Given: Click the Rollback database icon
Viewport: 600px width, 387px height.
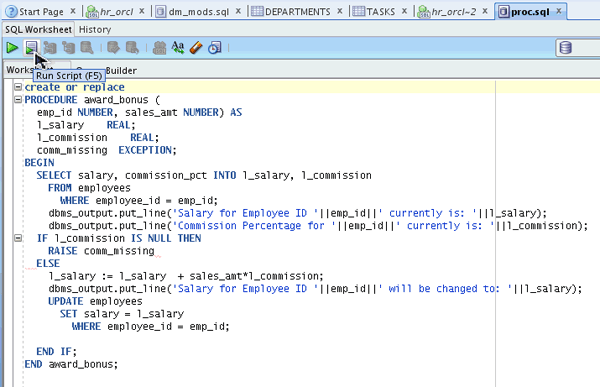Looking at the screenshot, I should (x=132, y=48).
